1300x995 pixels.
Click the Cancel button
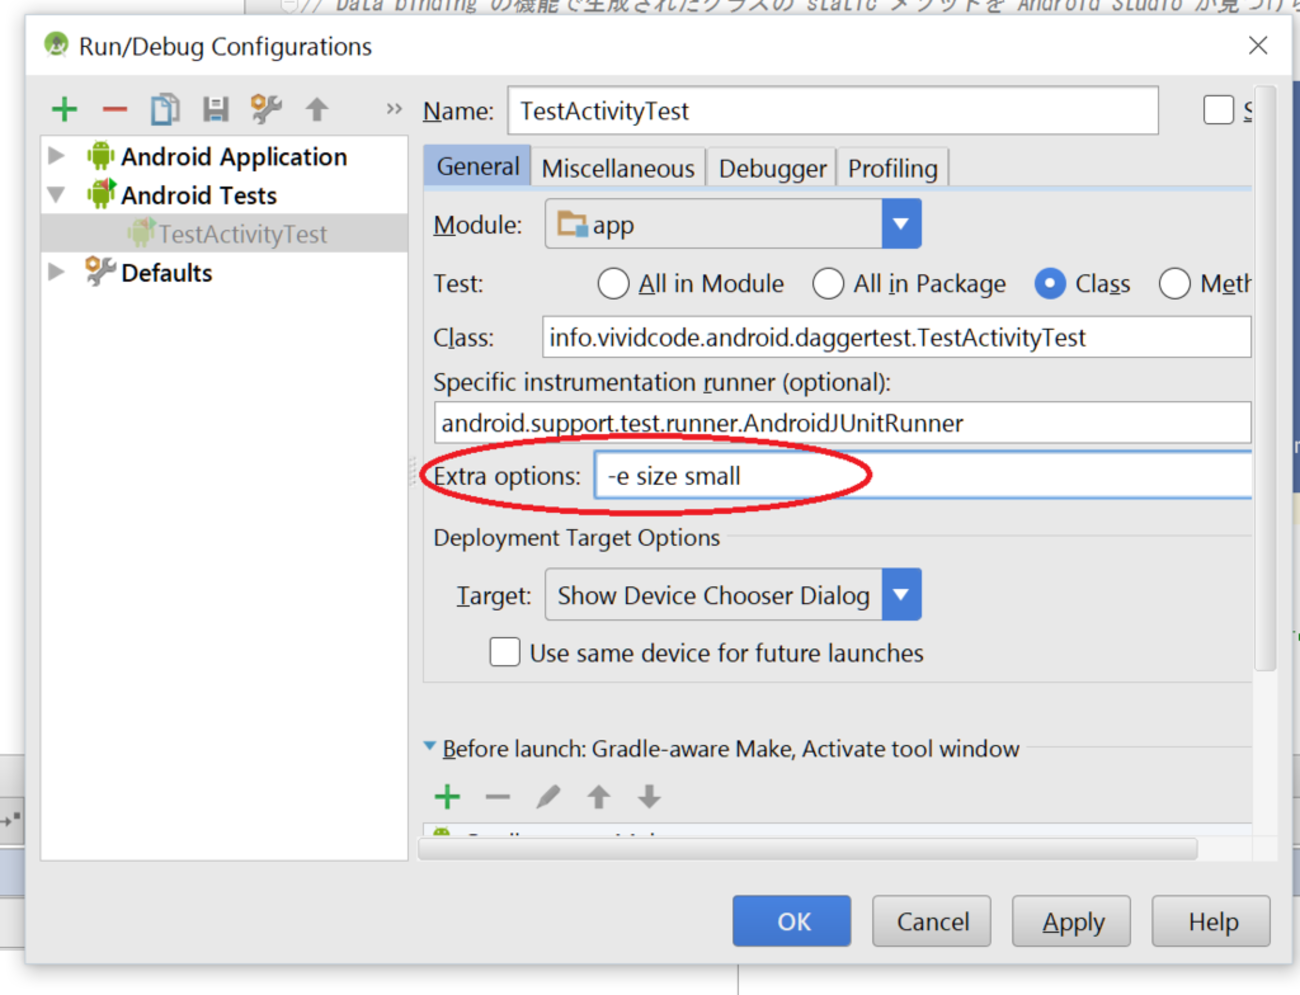click(x=932, y=921)
